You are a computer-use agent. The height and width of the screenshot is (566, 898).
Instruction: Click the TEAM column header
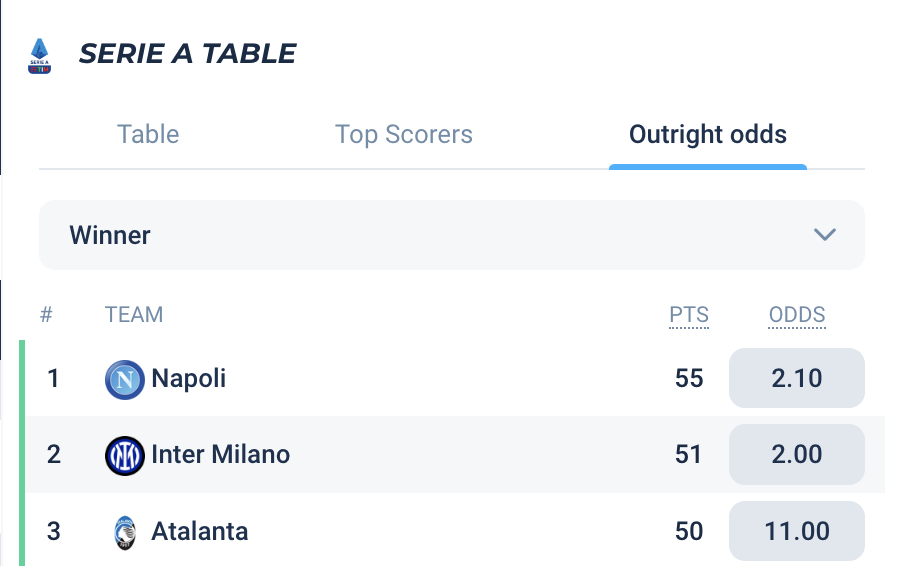click(134, 315)
